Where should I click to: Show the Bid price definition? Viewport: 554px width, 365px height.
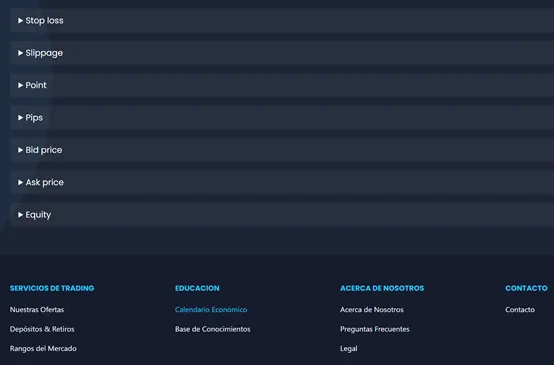click(282, 150)
